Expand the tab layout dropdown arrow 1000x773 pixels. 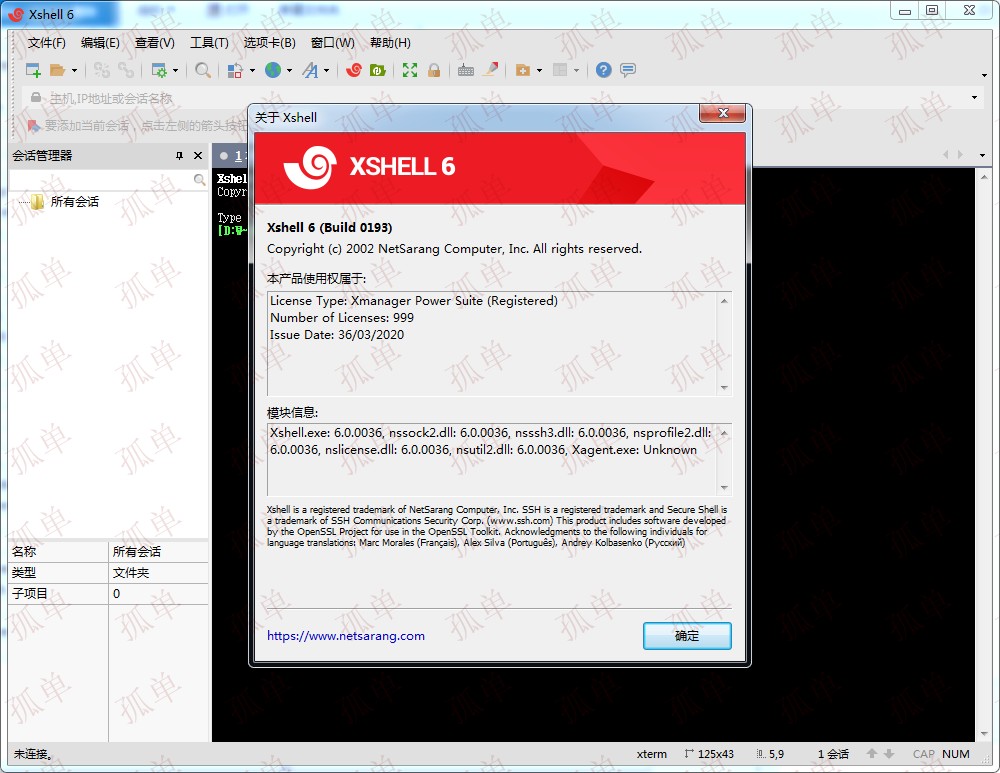(577, 71)
